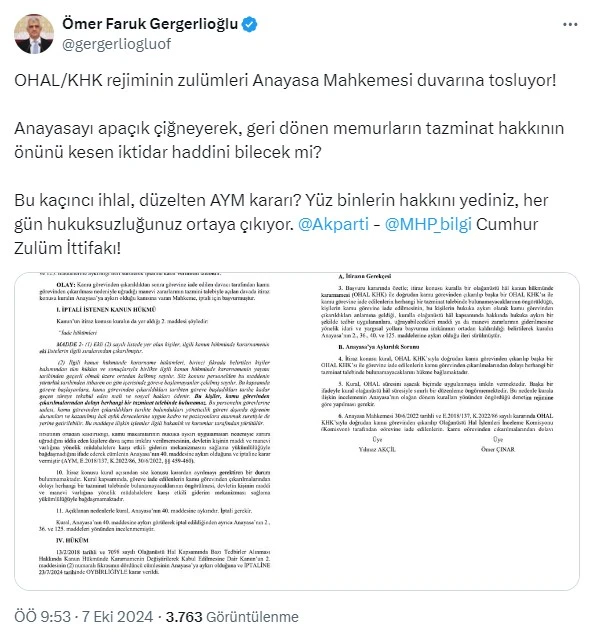Click the Ömer Faruk Gergerlioğlu display name
Viewport: 590px width, 634px height.
pyautogui.click(x=150, y=24)
